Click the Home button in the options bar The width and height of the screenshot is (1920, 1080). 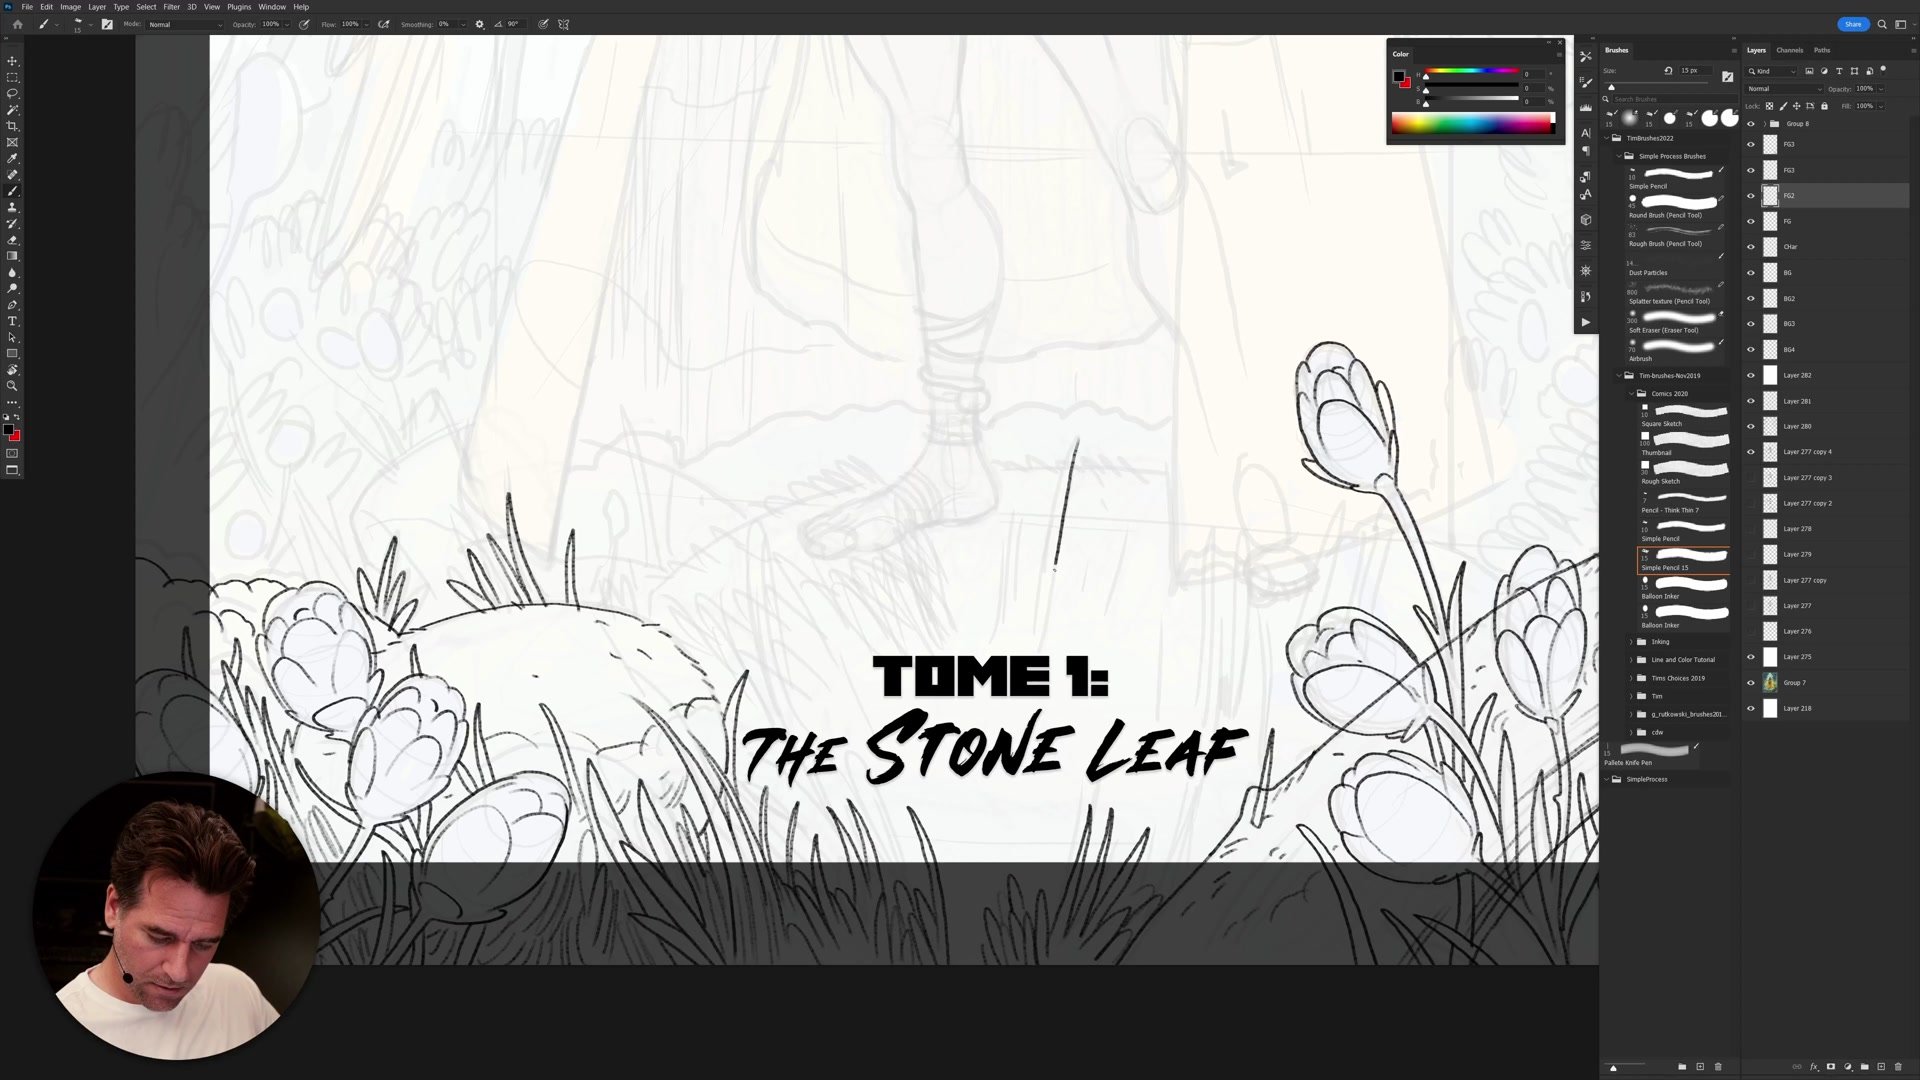(x=16, y=24)
